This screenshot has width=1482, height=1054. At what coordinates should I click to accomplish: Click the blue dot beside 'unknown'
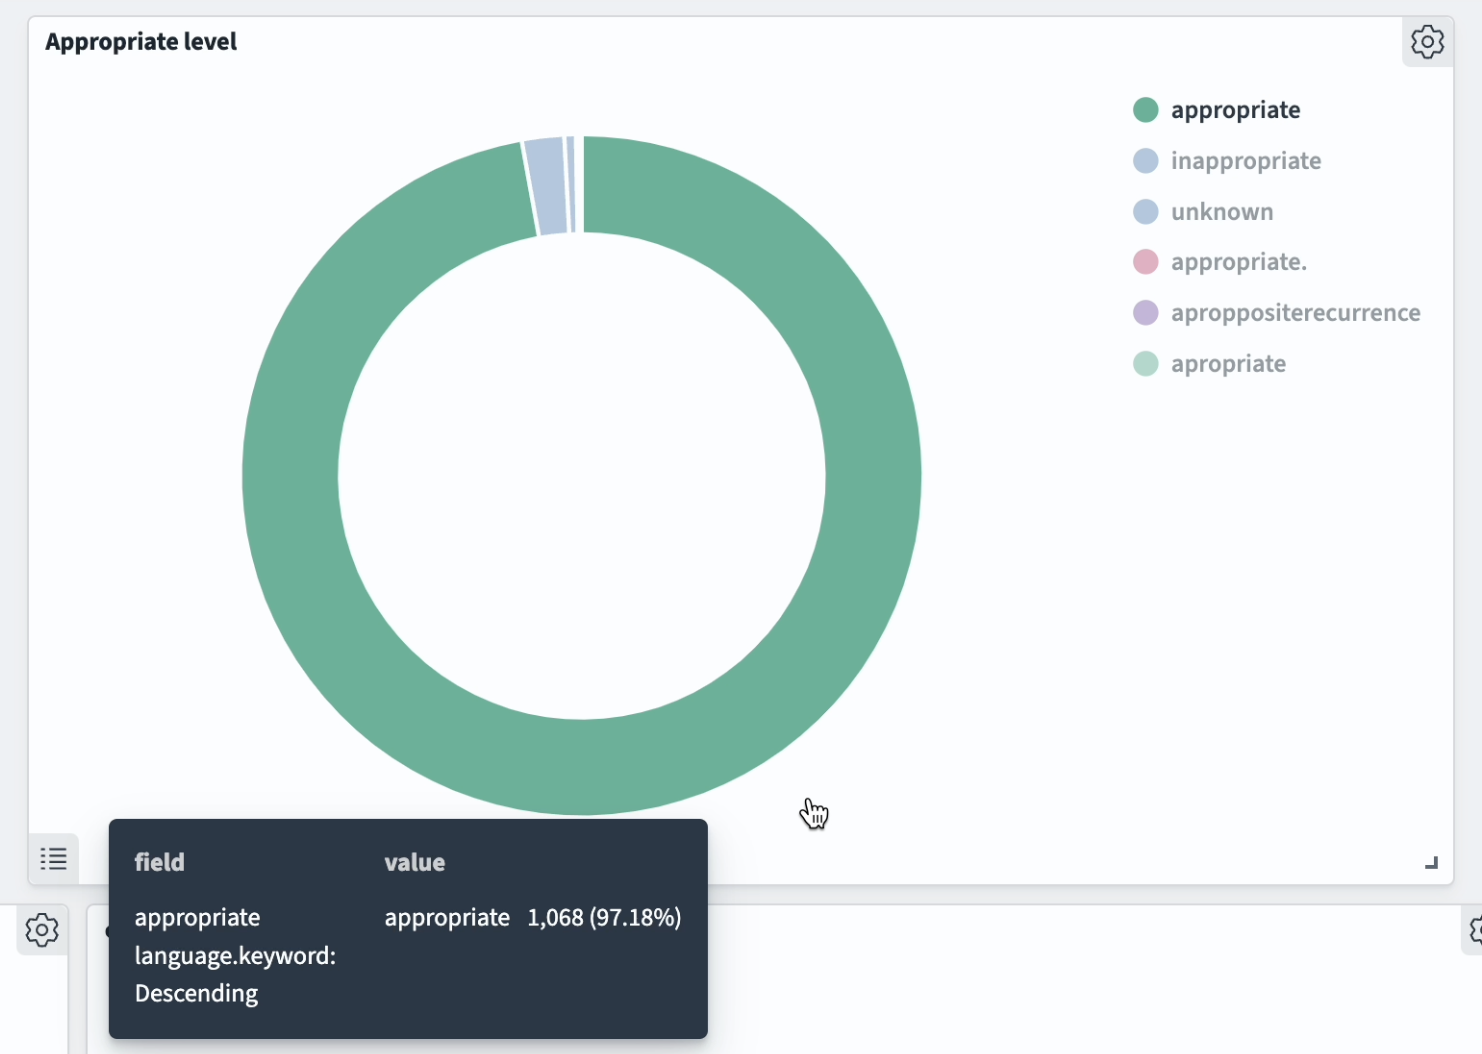click(x=1145, y=212)
